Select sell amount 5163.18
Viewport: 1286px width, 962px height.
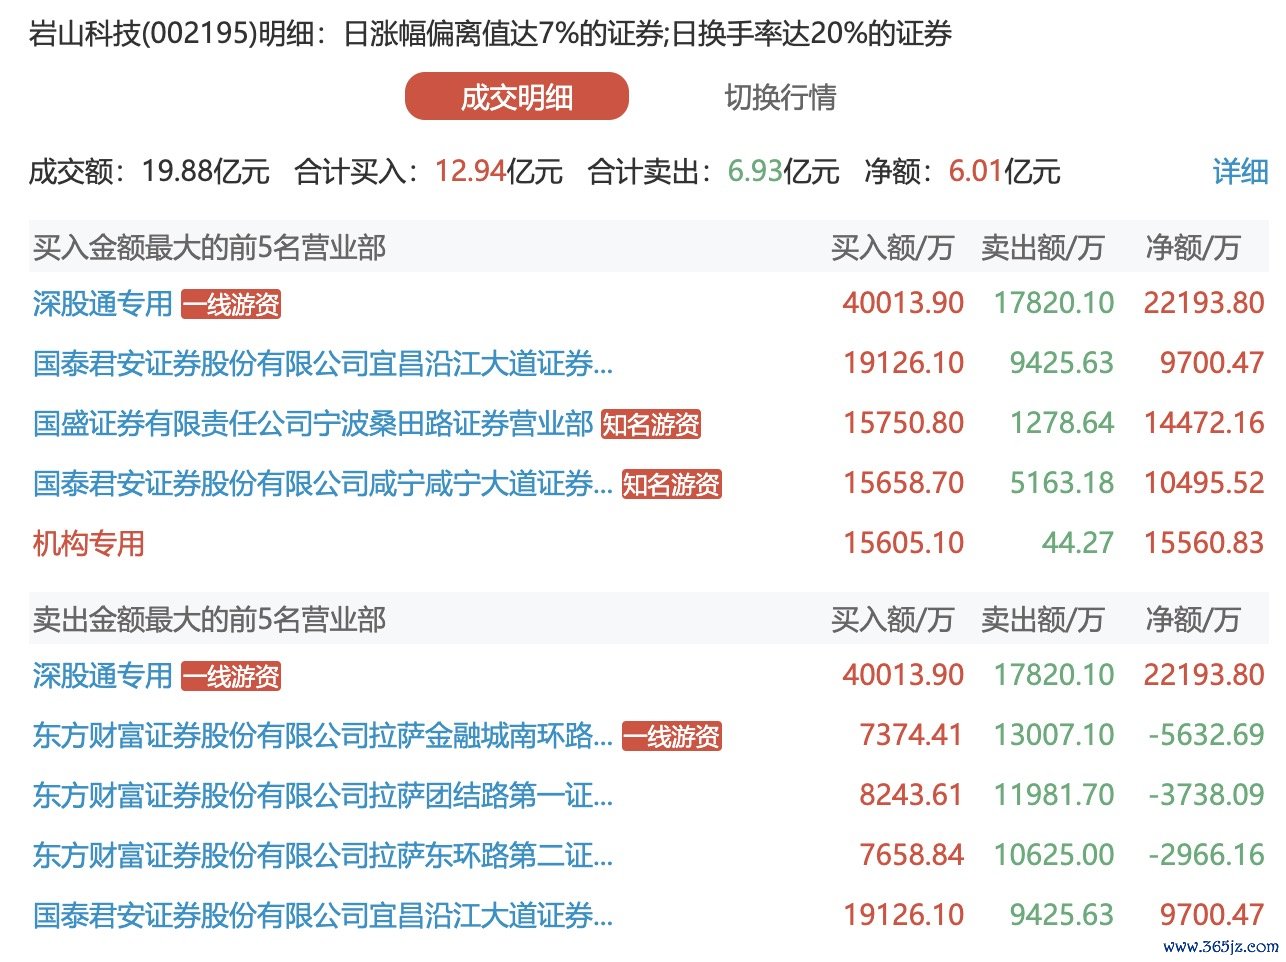pos(1061,483)
